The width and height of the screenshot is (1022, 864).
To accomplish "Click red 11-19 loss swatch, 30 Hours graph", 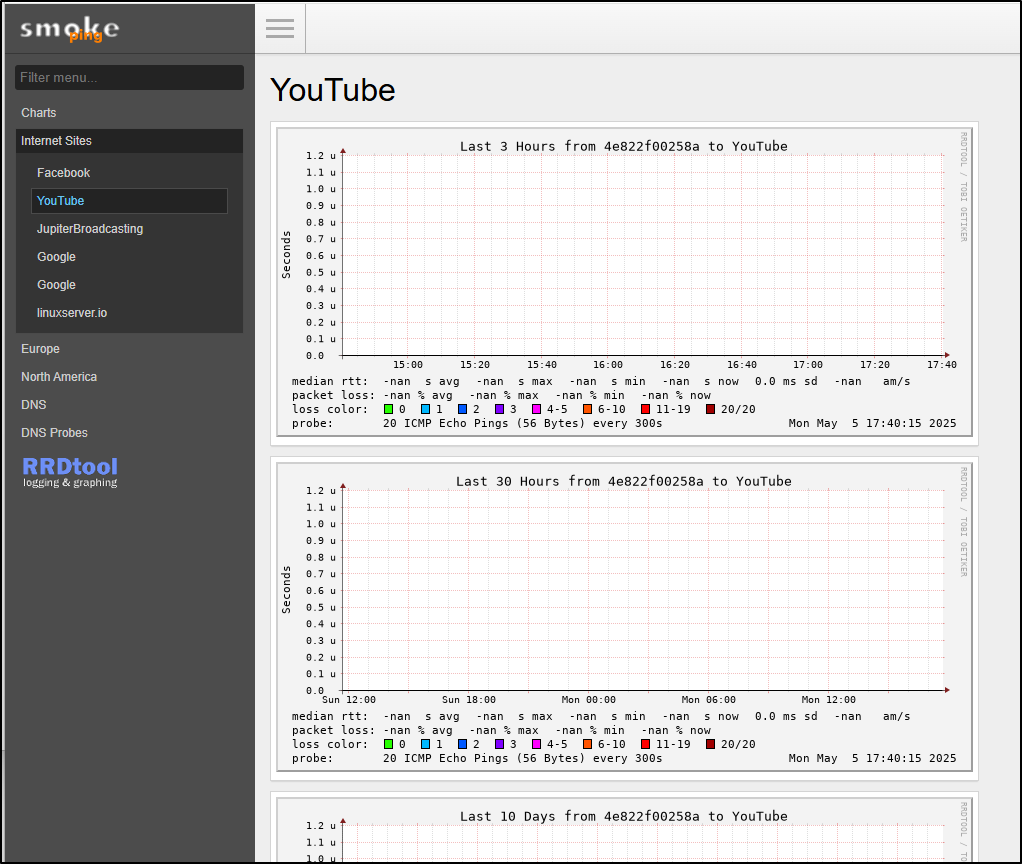I will tap(645, 744).
